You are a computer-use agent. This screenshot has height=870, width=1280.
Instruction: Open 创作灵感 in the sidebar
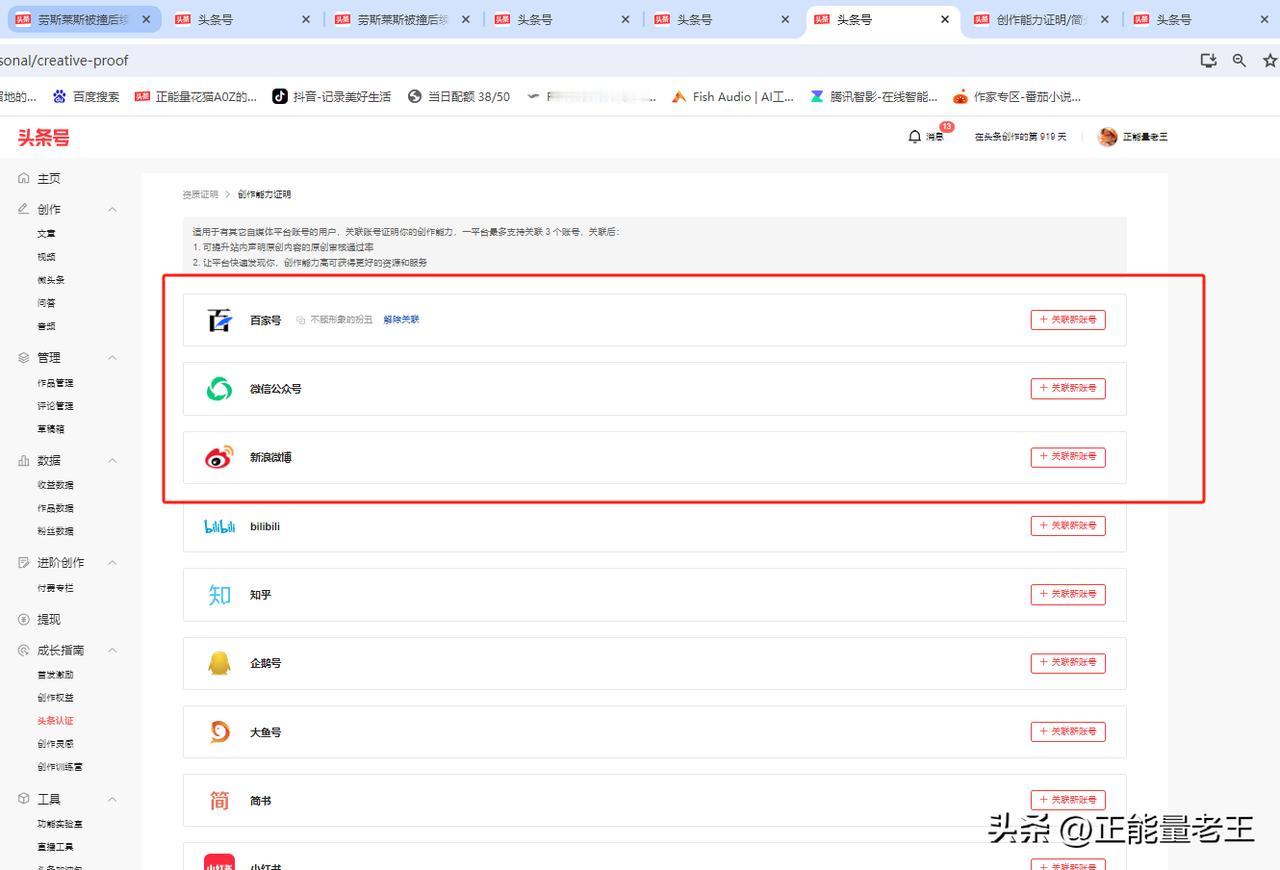point(55,744)
